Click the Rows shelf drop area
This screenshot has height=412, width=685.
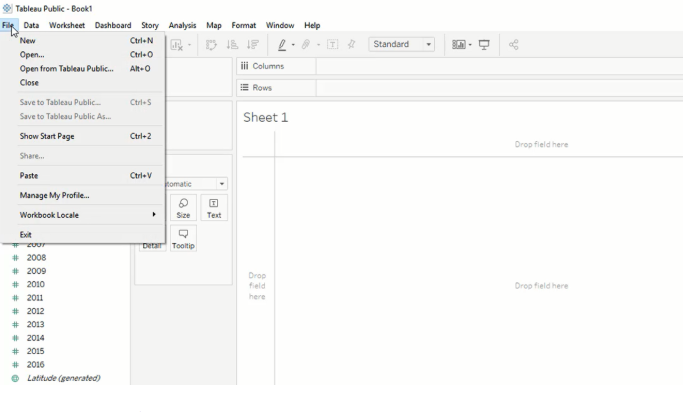click(x=500, y=87)
